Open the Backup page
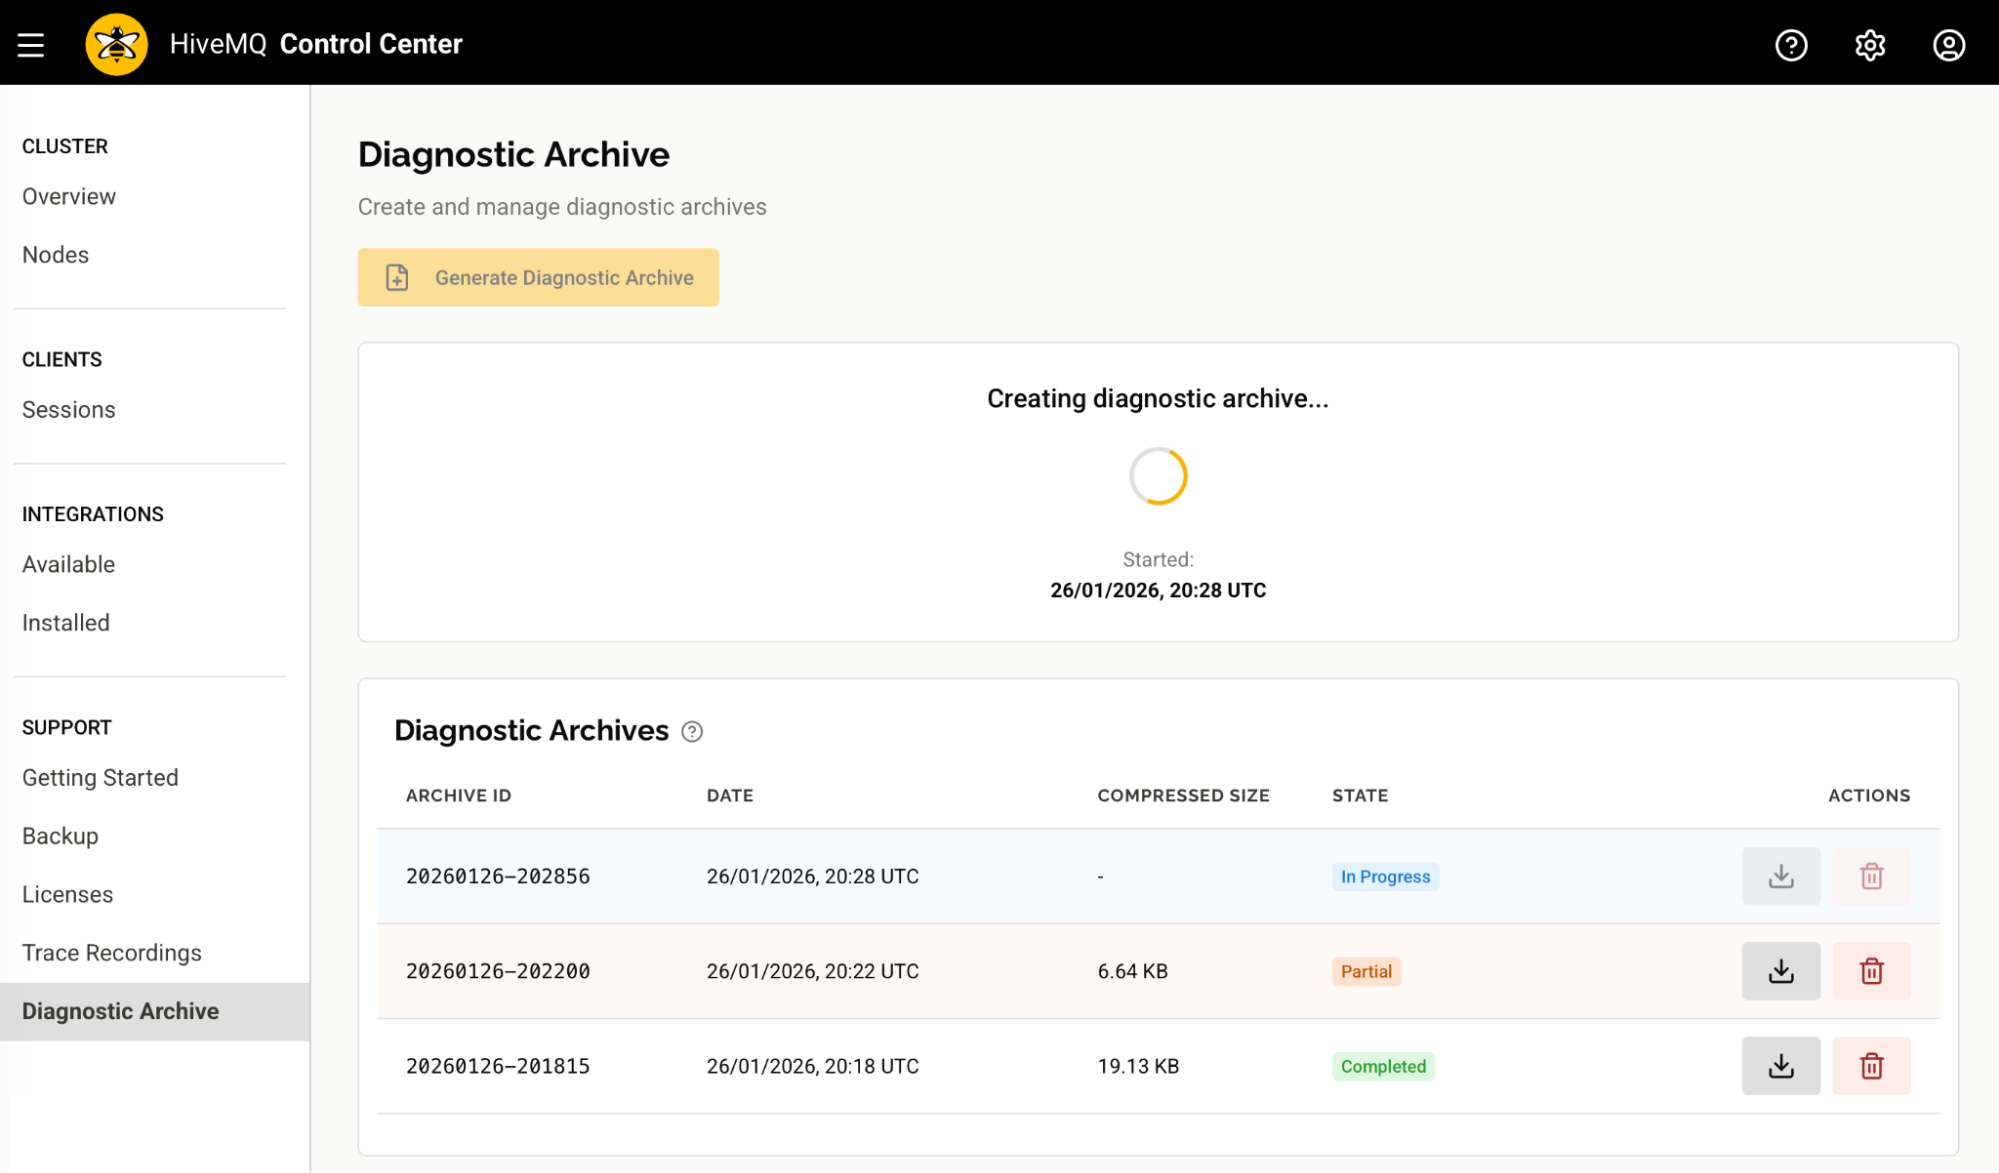 point(59,835)
